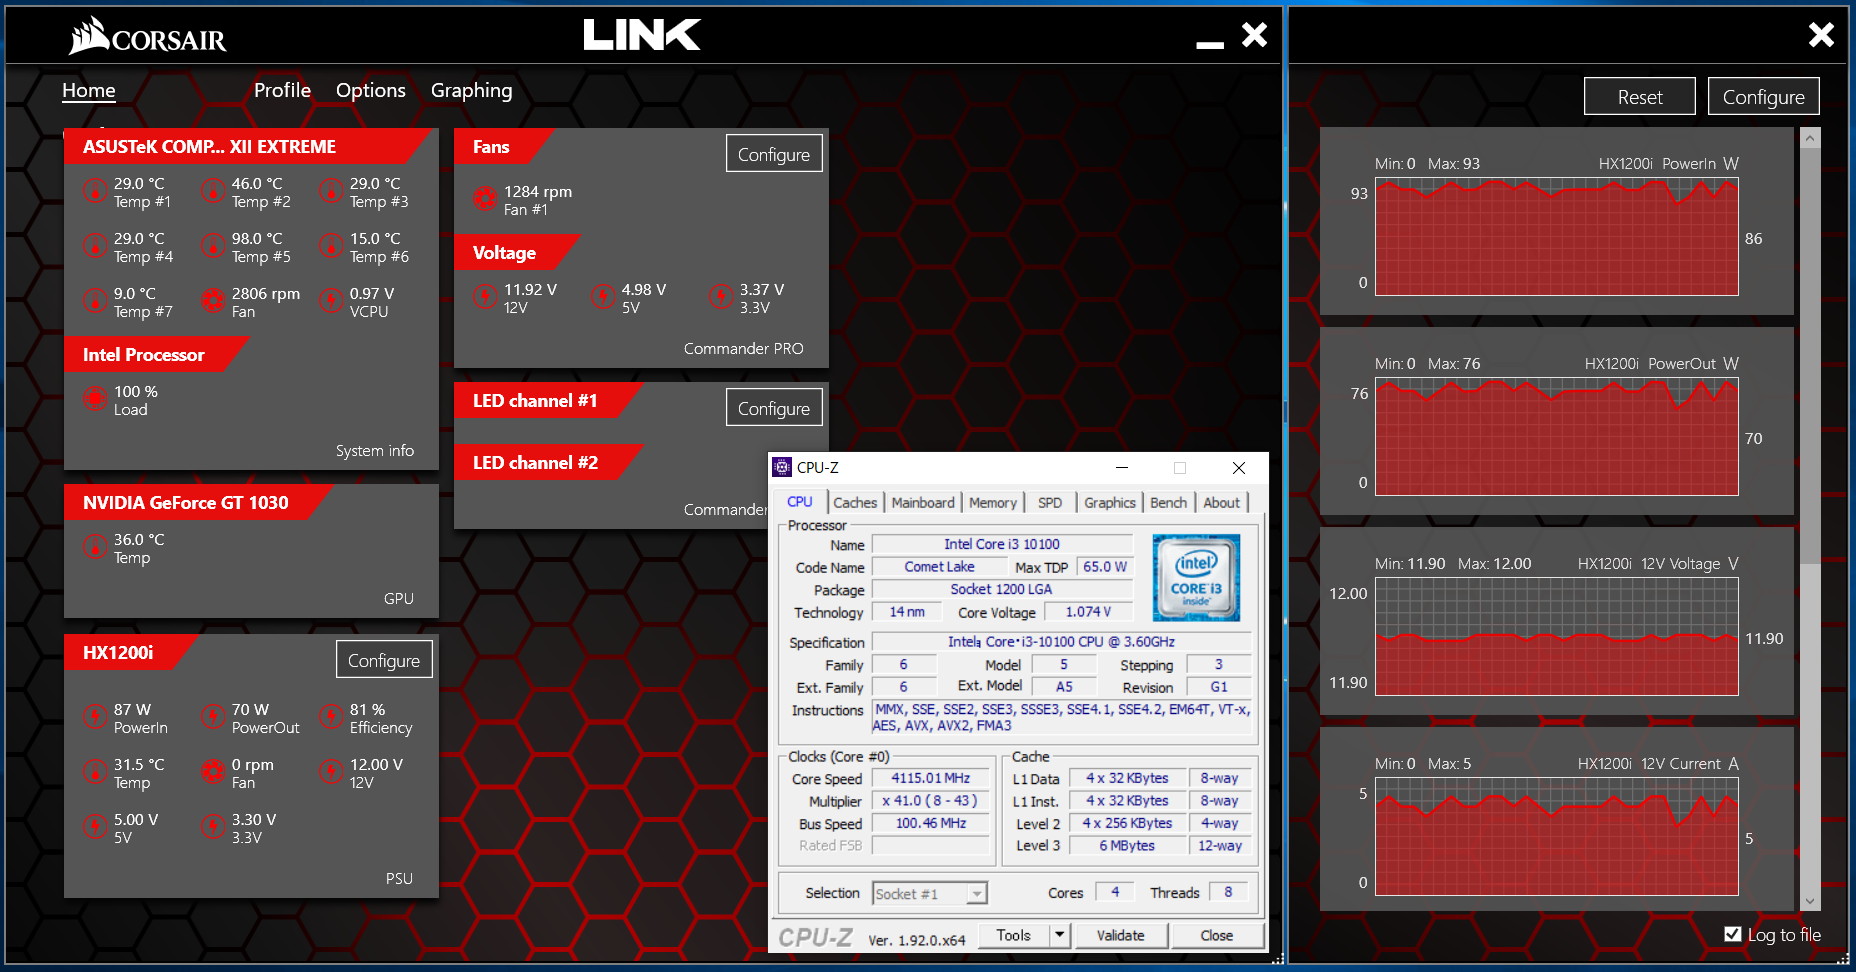Switch to the Graphing tab
The width and height of the screenshot is (1856, 972).
(471, 90)
